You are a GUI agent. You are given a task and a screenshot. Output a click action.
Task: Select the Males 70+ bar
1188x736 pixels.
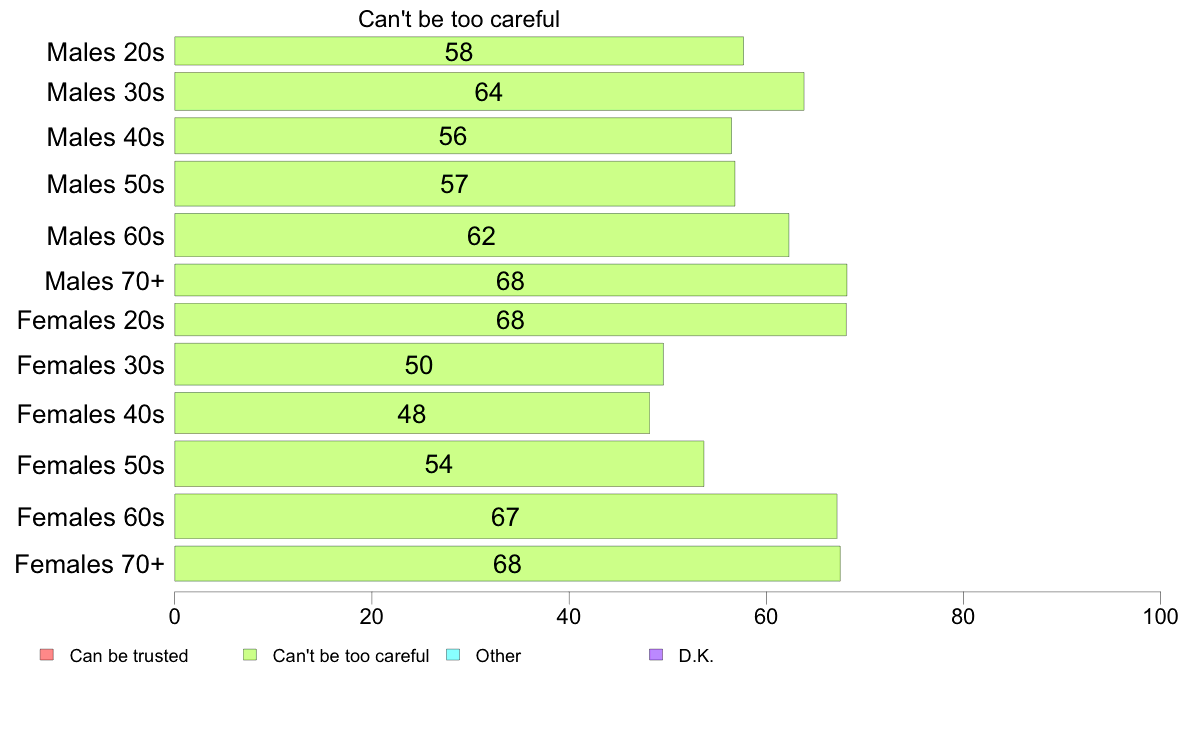(x=511, y=280)
